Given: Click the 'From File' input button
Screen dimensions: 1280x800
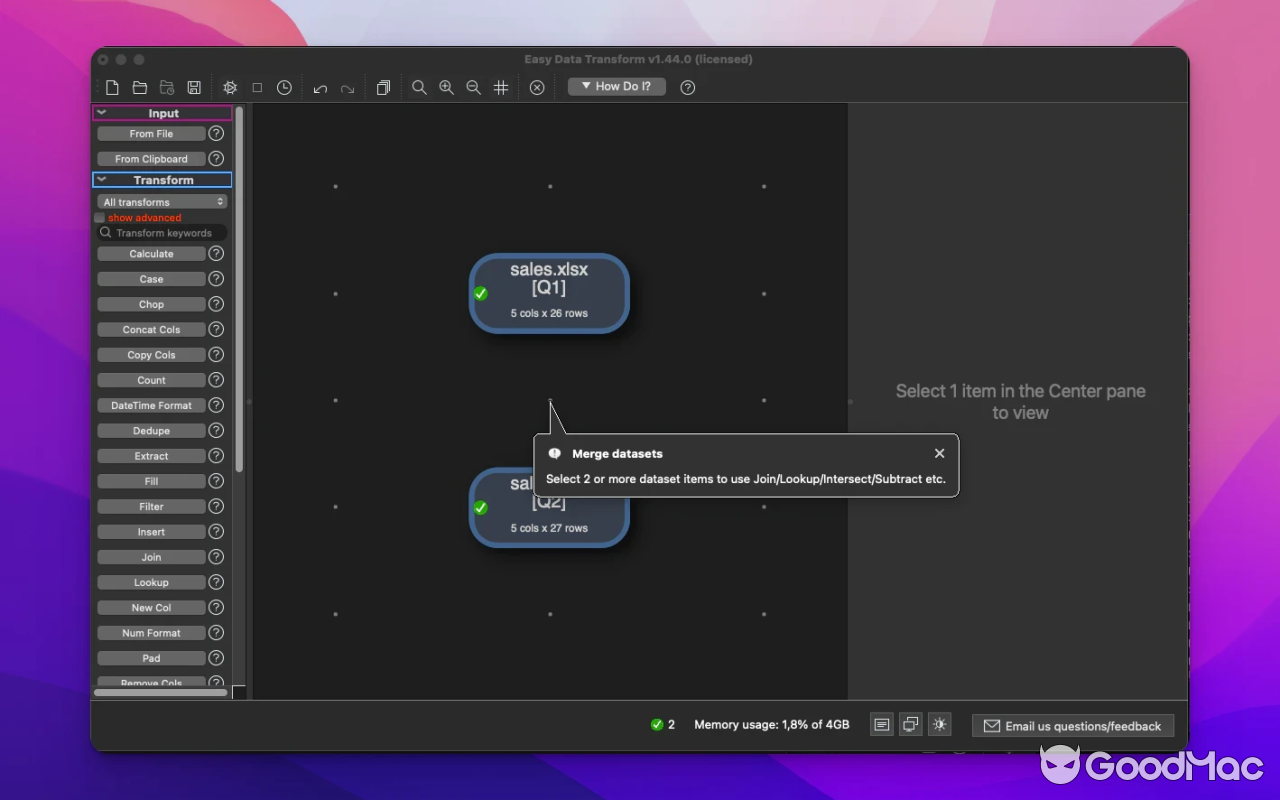Looking at the screenshot, I should coord(151,134).
